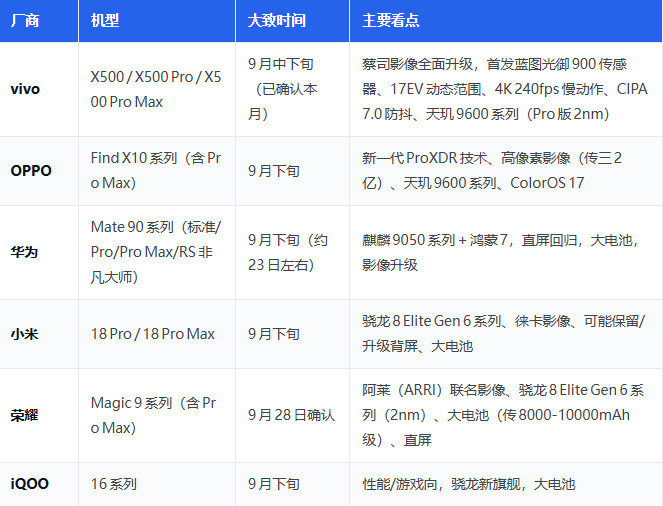Select the 18 Pro / 18 Pro Max cell

pos(157,334)
